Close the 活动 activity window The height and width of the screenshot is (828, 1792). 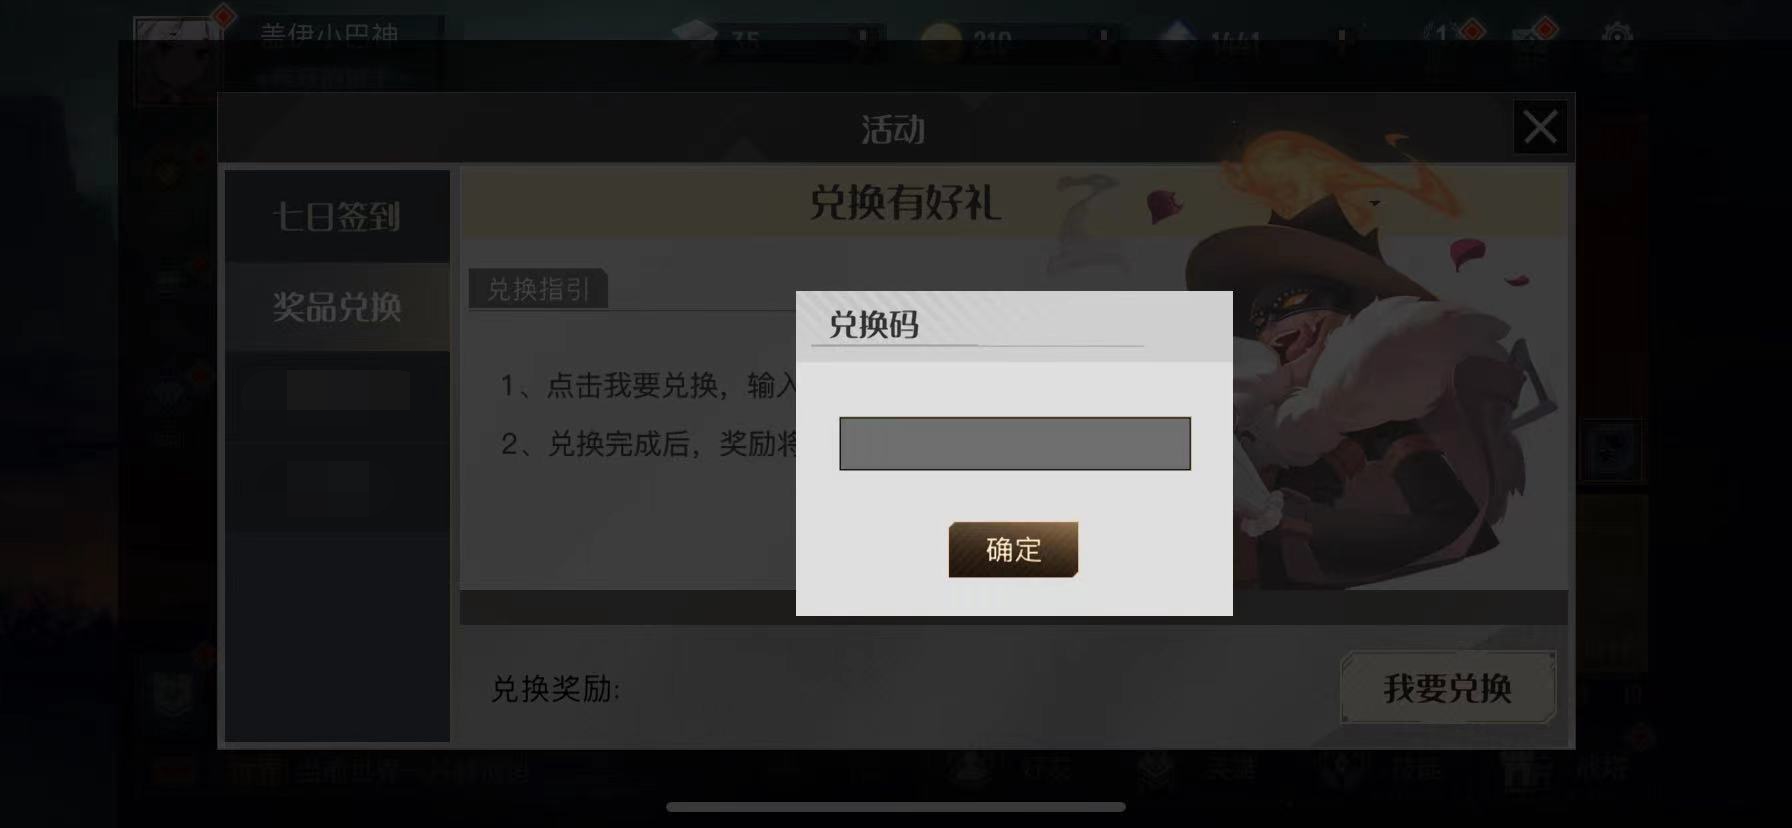pos(1540,127)
